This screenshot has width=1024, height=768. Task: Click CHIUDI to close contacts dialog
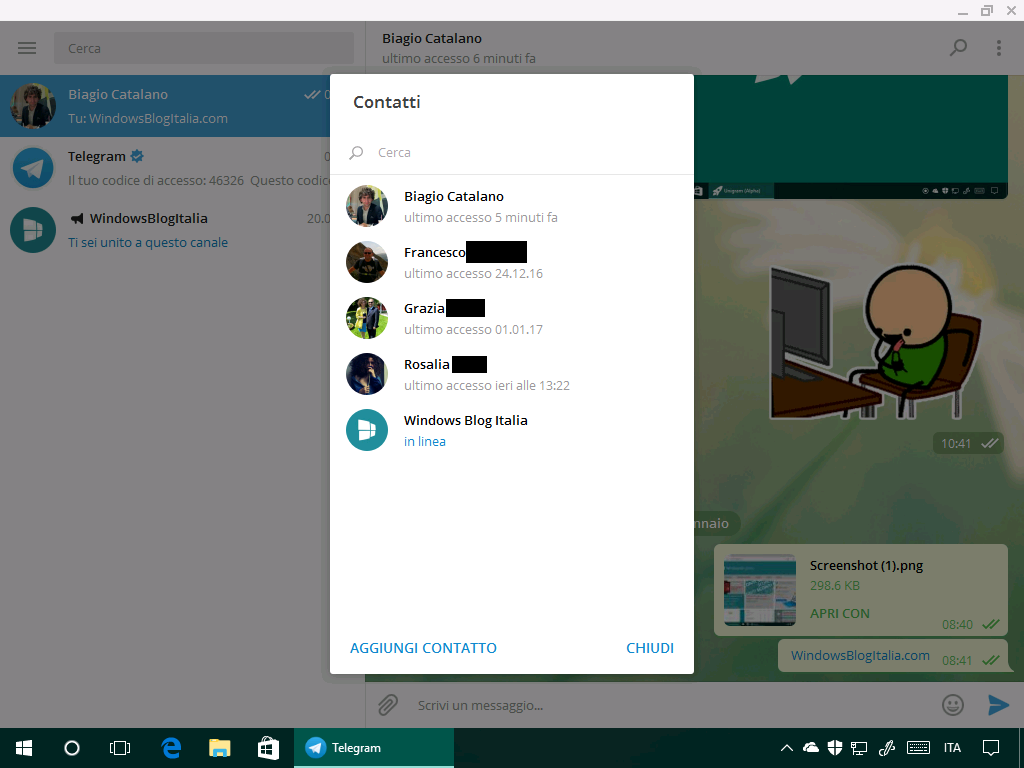(x=650, y=648)
